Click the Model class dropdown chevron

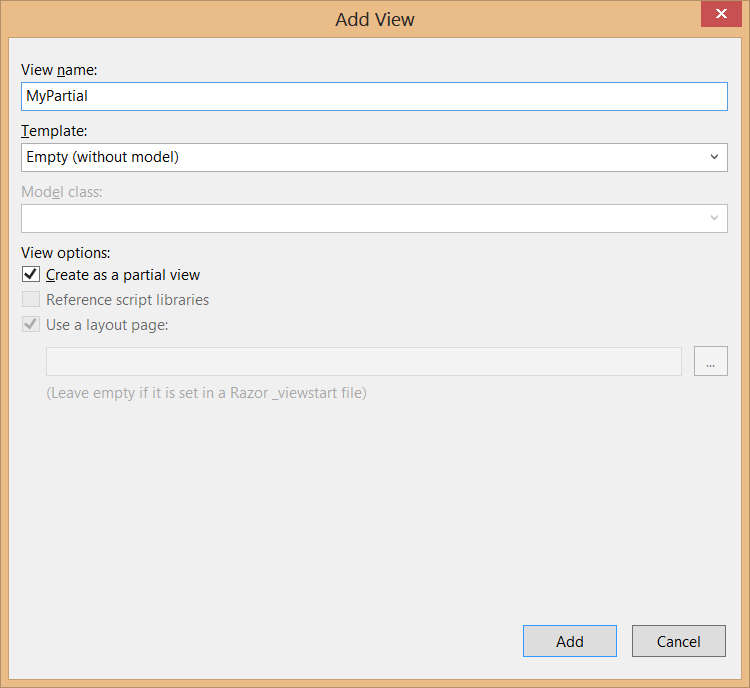(714, 218)
